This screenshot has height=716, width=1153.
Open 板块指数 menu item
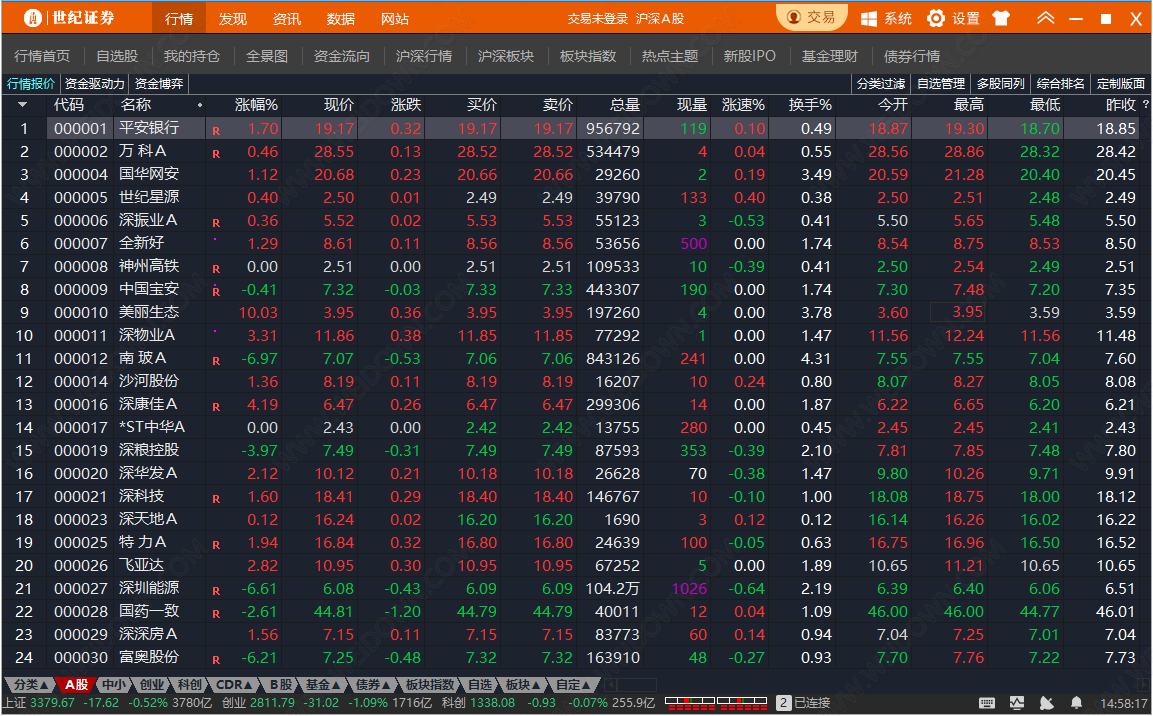(x=588, y=56)
